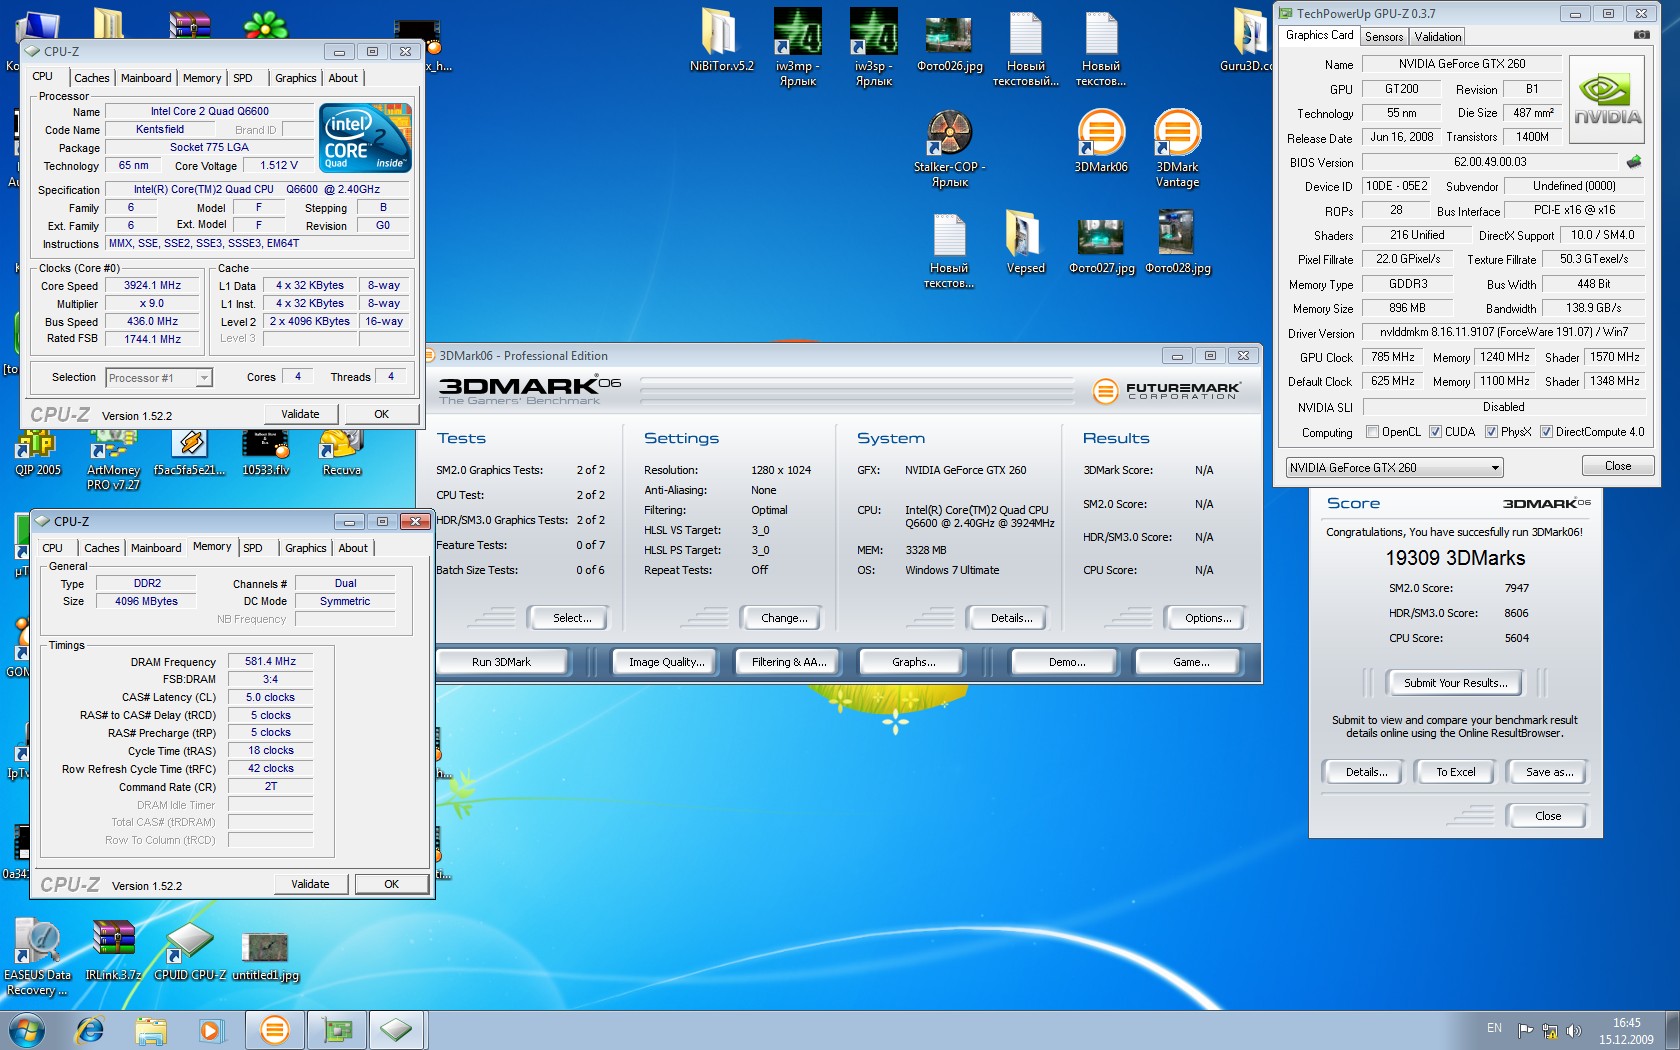Click the Filtering & AA... button
Screen dimensions: 1680x1050
[x=790, y=662]
